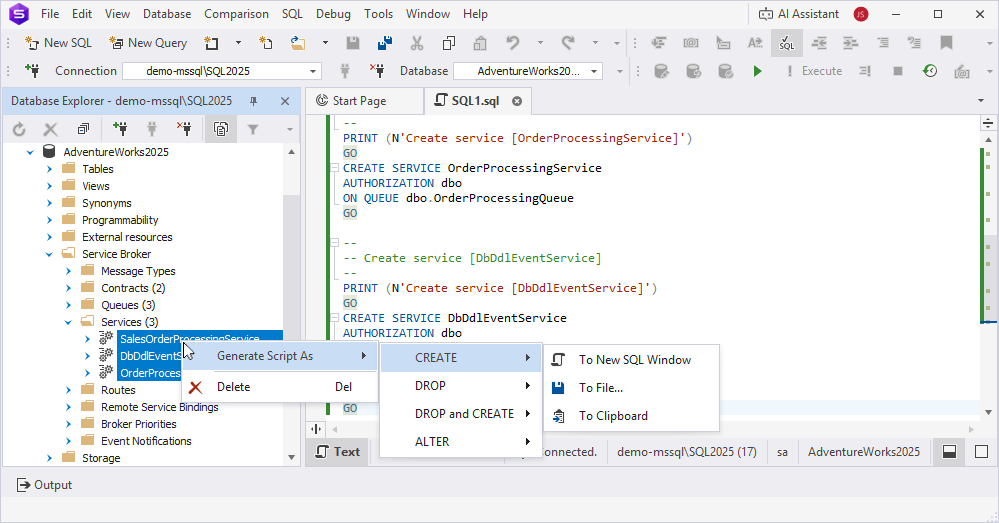Collapse the CREATE SERVICE OrderProcessingService code block
This screenshot has height=523, width=999.
tap(333, 168)
